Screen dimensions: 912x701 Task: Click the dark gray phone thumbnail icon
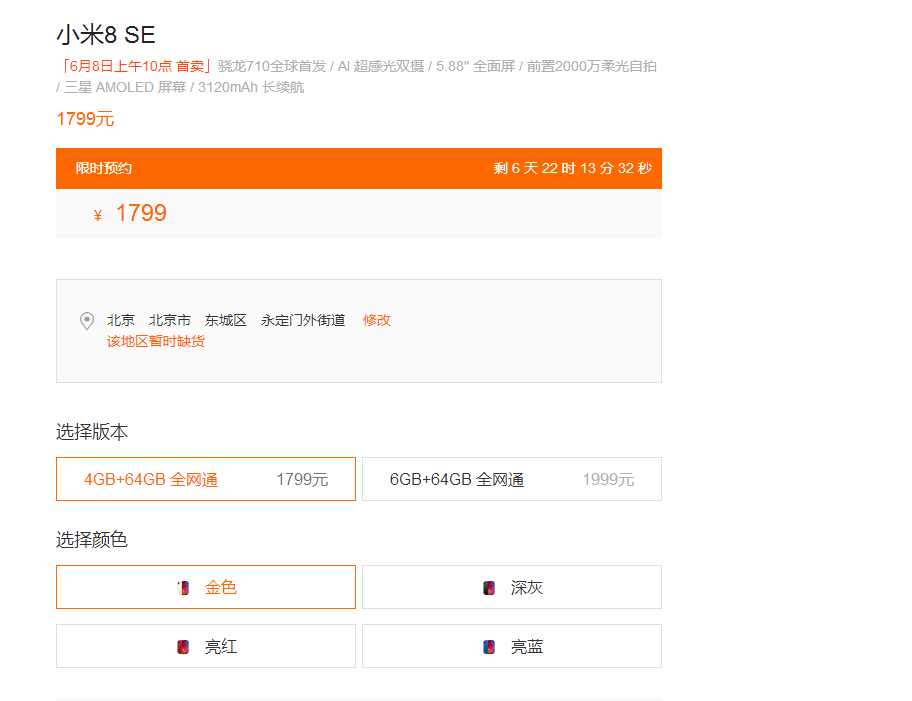(489, 588)
